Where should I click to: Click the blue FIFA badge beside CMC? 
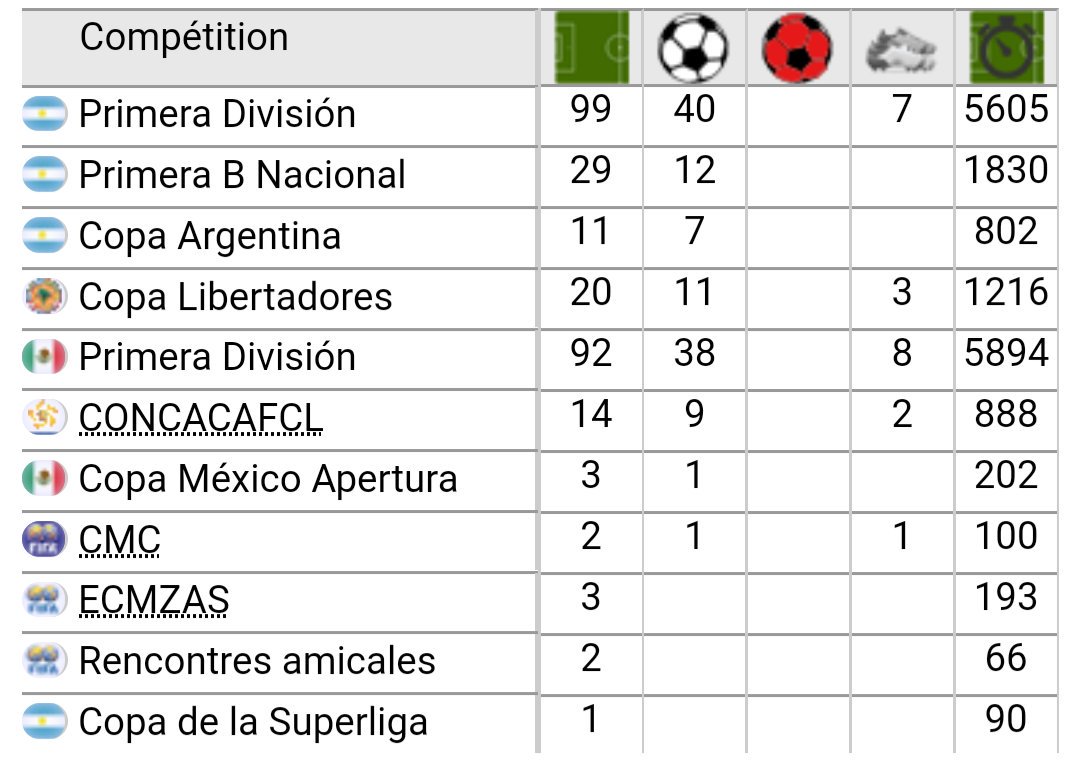45,539
